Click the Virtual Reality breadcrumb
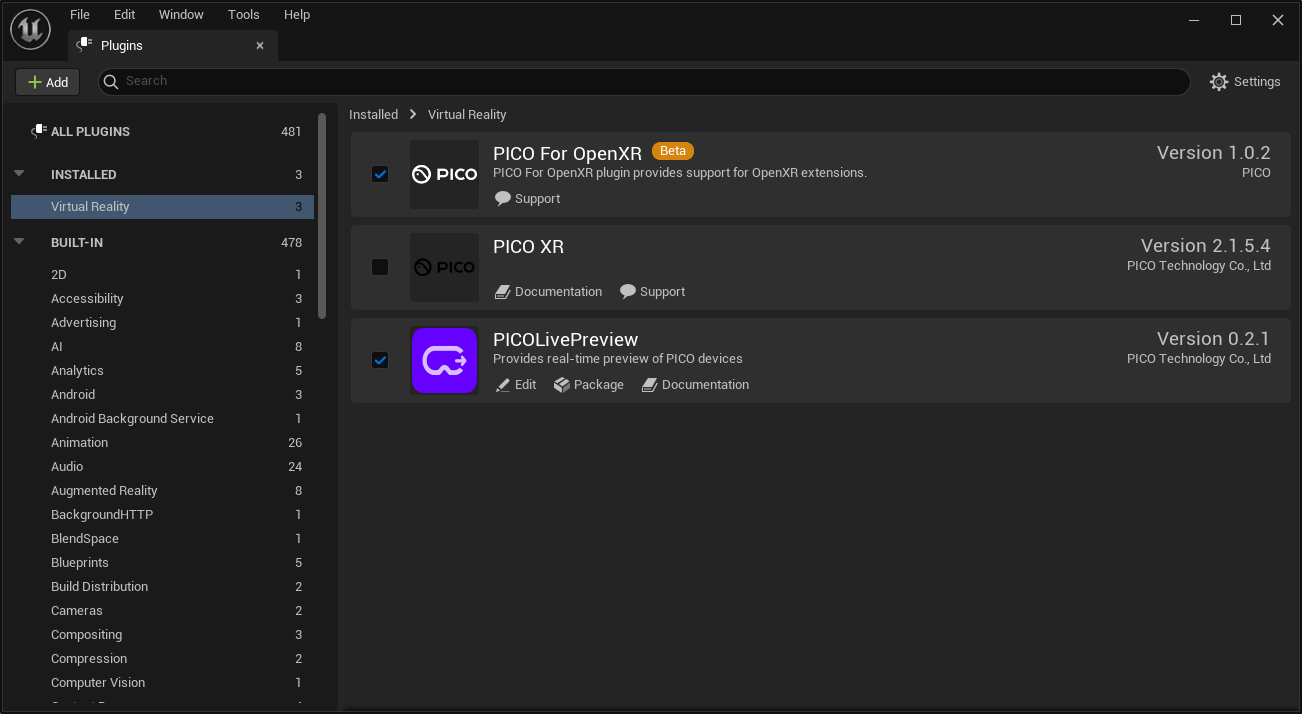The width and height of the screenshot is (1302, 714). tap(467, 115)
